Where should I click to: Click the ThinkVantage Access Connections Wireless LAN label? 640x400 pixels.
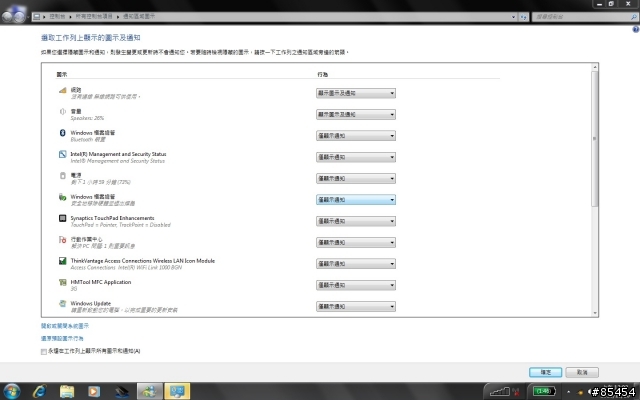142,260
